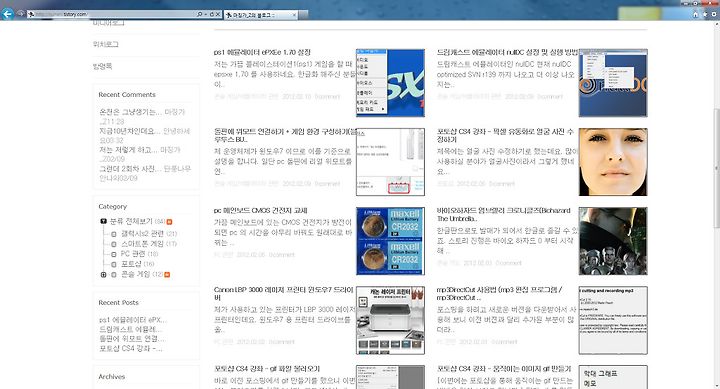This screenshot has height=389, width=720.
Task: Open recent post '돌핀에 위모트 연결...'
Action: pyautogui.click(x=132, y=339)
